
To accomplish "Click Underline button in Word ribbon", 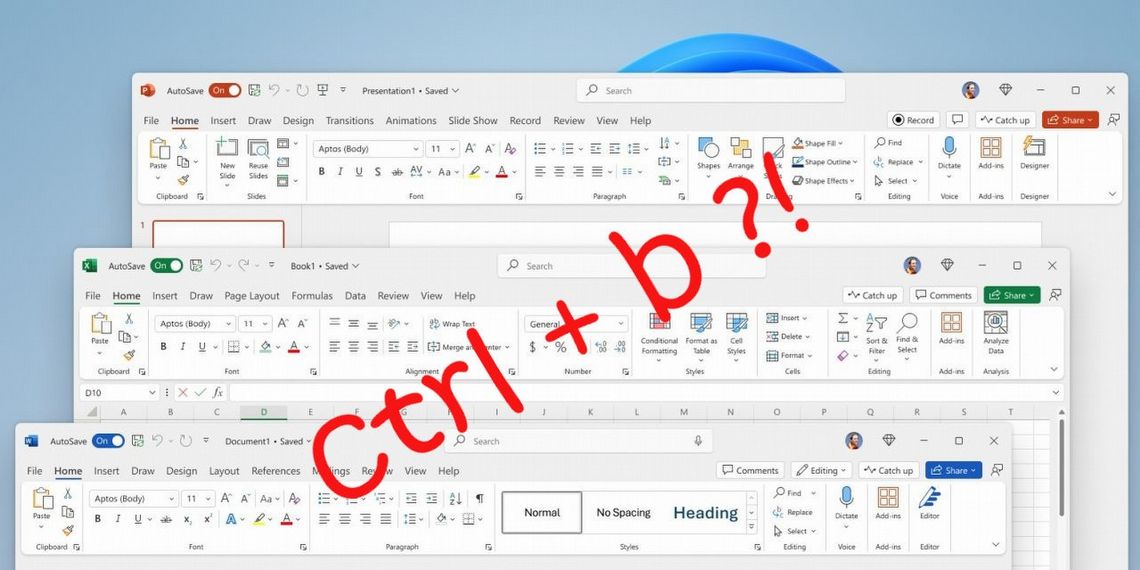I will point(137,519).
